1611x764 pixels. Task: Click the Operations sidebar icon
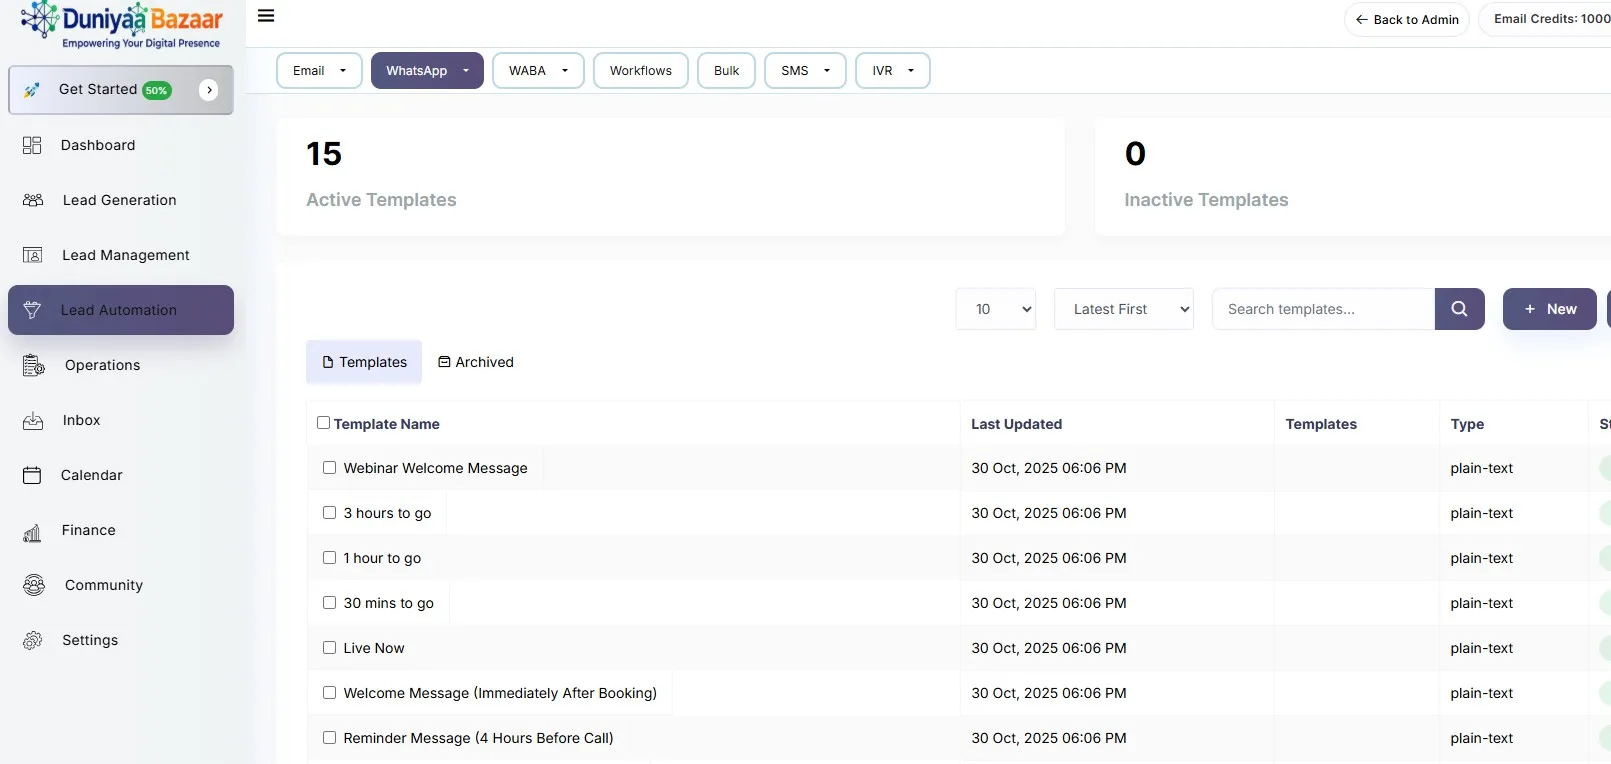[x=33, y=365]
